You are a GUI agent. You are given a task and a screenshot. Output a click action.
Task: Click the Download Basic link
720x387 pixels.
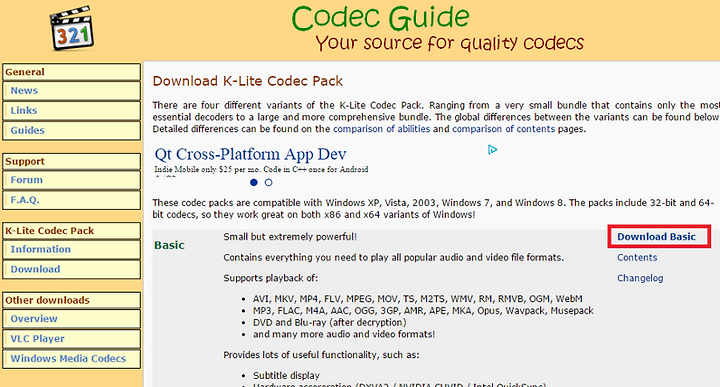click(x=656, y=237)
